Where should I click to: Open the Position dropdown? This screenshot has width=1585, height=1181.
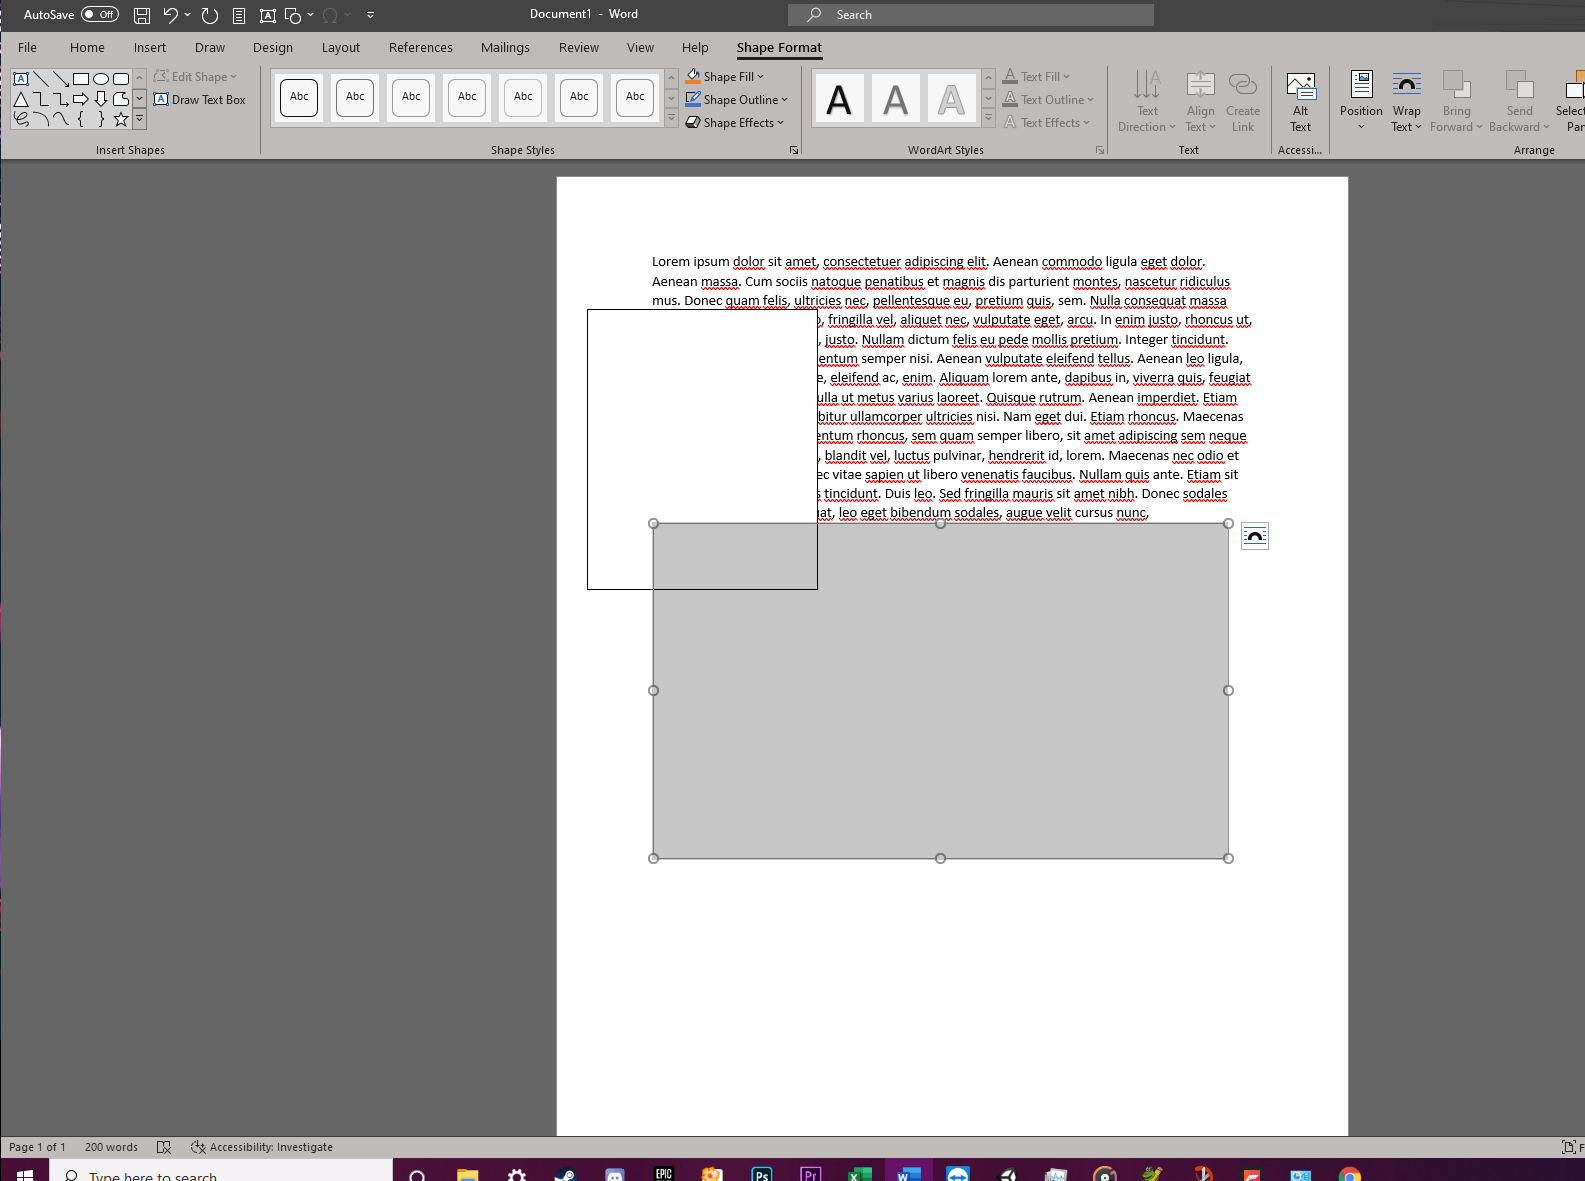(x=1361, y=101)
